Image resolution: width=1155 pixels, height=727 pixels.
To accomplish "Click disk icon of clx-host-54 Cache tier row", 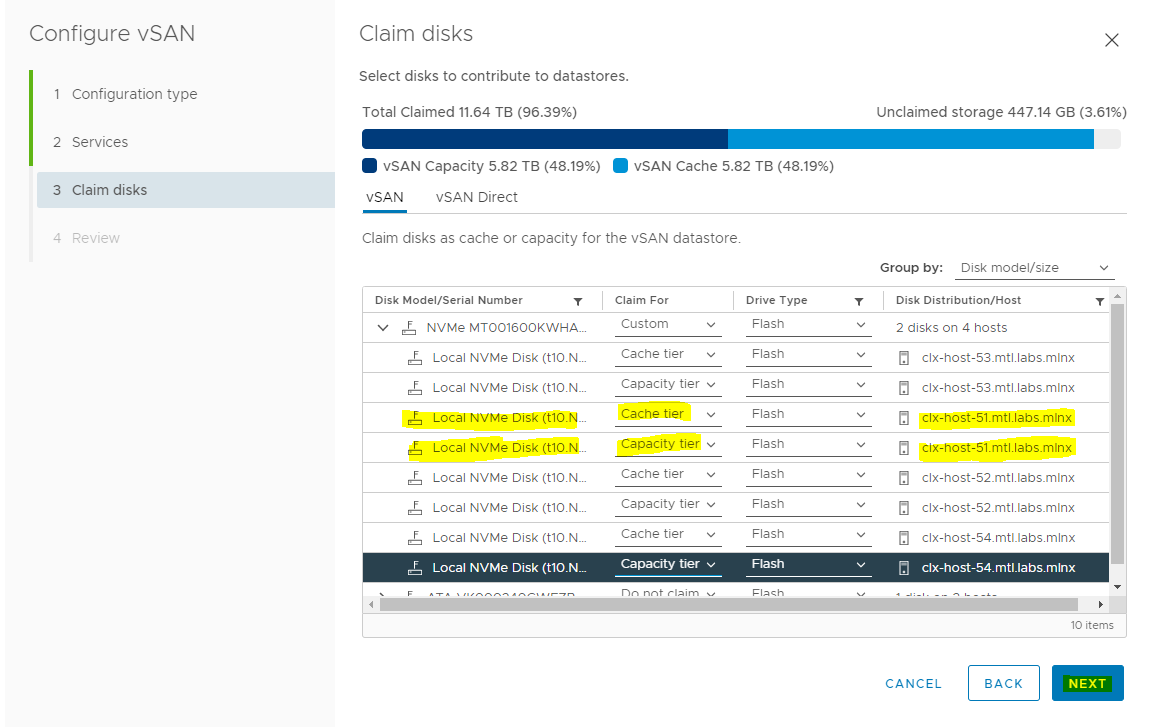I will pos(415,538).
